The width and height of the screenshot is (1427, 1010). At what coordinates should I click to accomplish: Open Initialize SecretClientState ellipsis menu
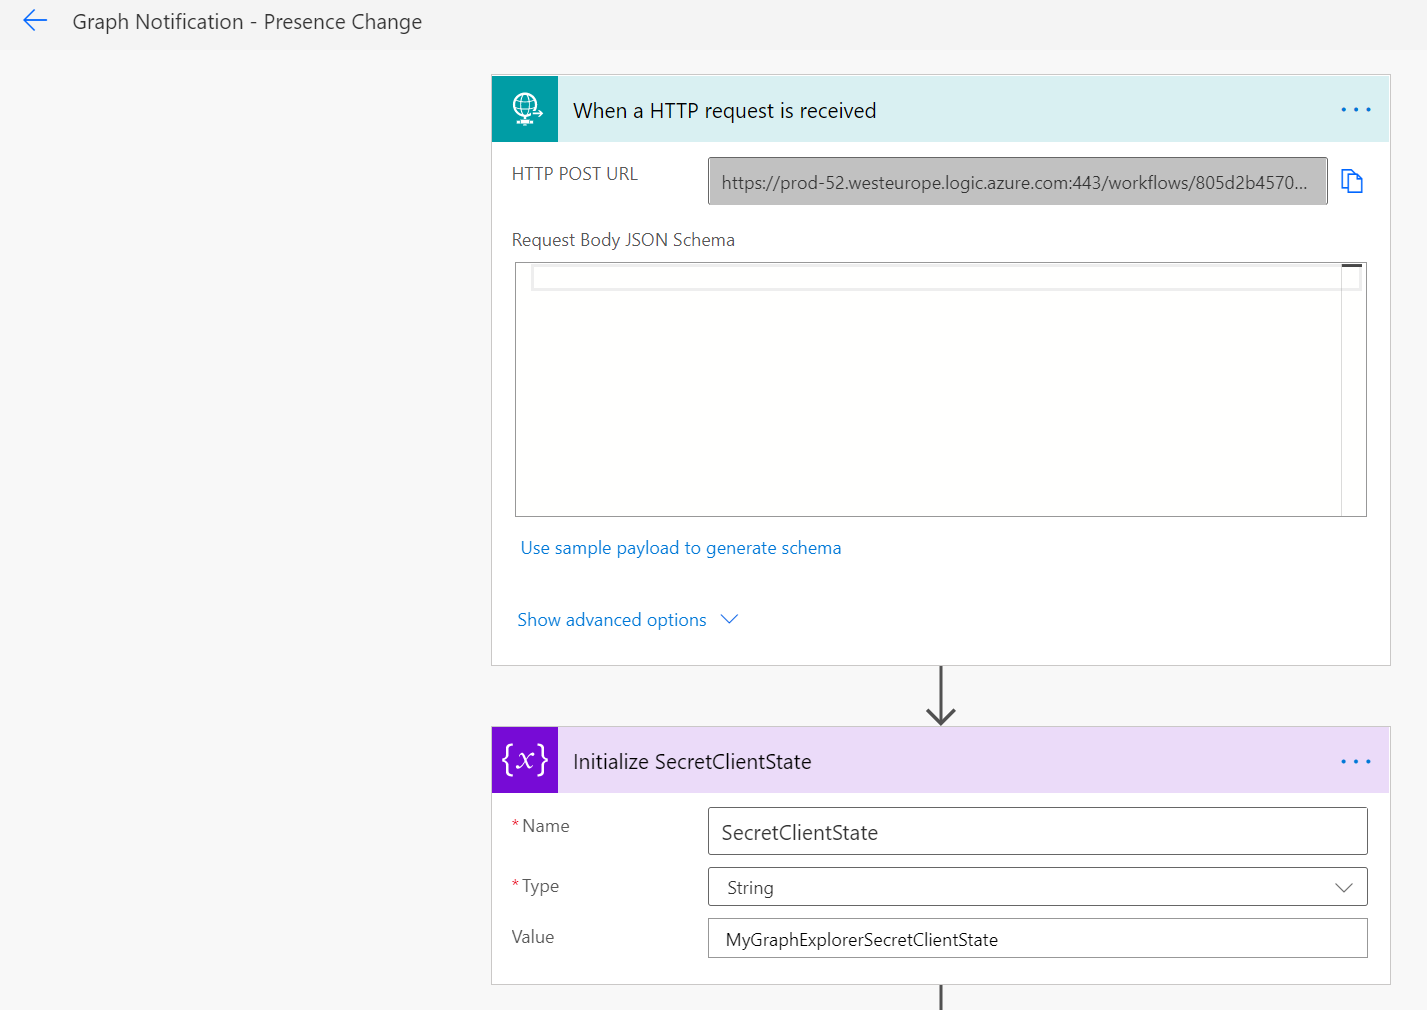pyautogui.click(x=1356, y=762)
